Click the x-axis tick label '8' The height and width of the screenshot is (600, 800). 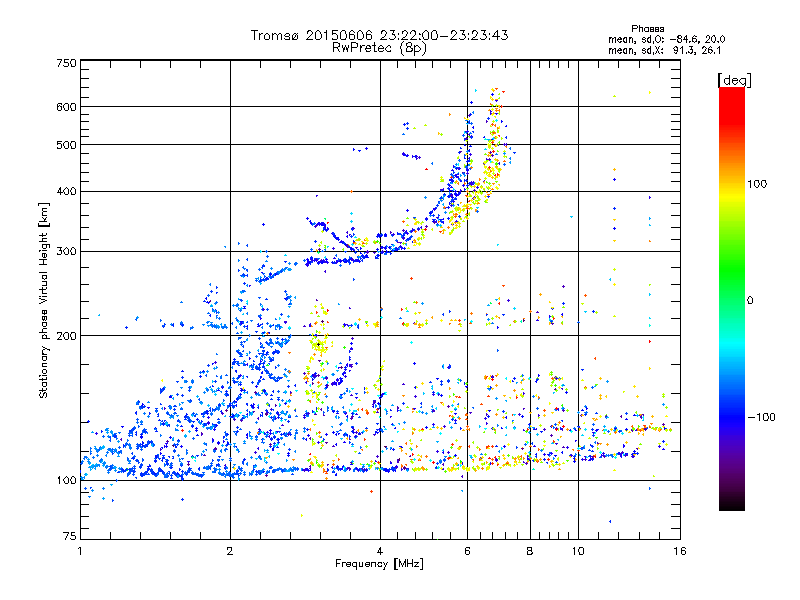click(x=530, y=551)
